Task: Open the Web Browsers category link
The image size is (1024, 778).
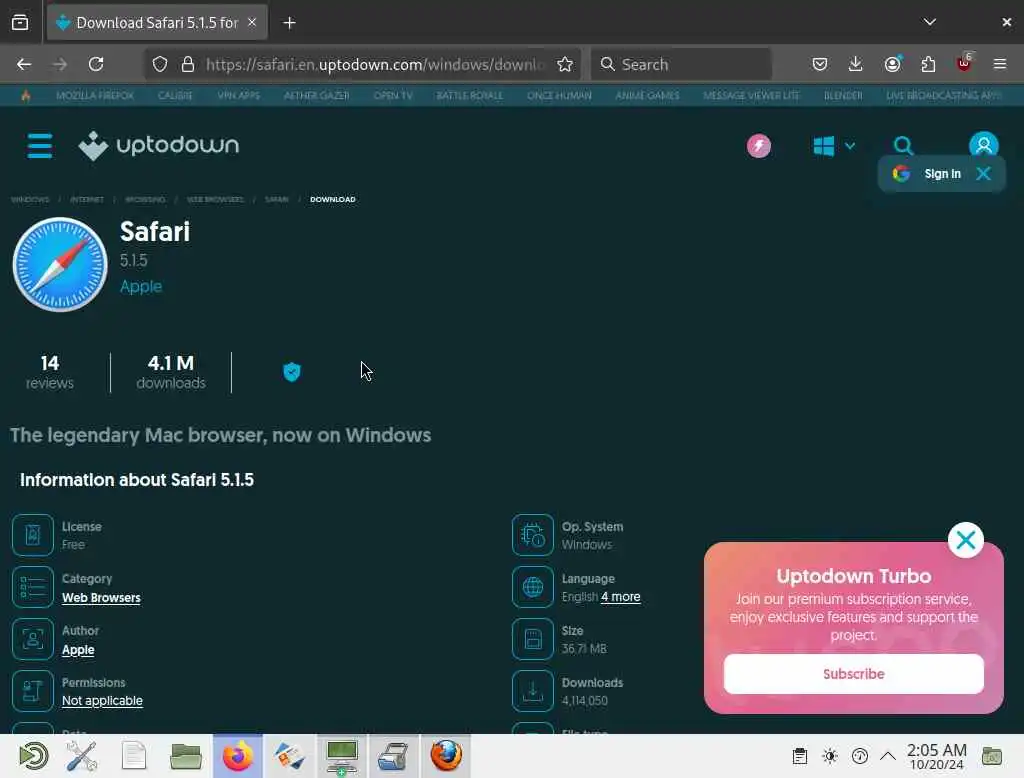Action: [x=101, y=598]
